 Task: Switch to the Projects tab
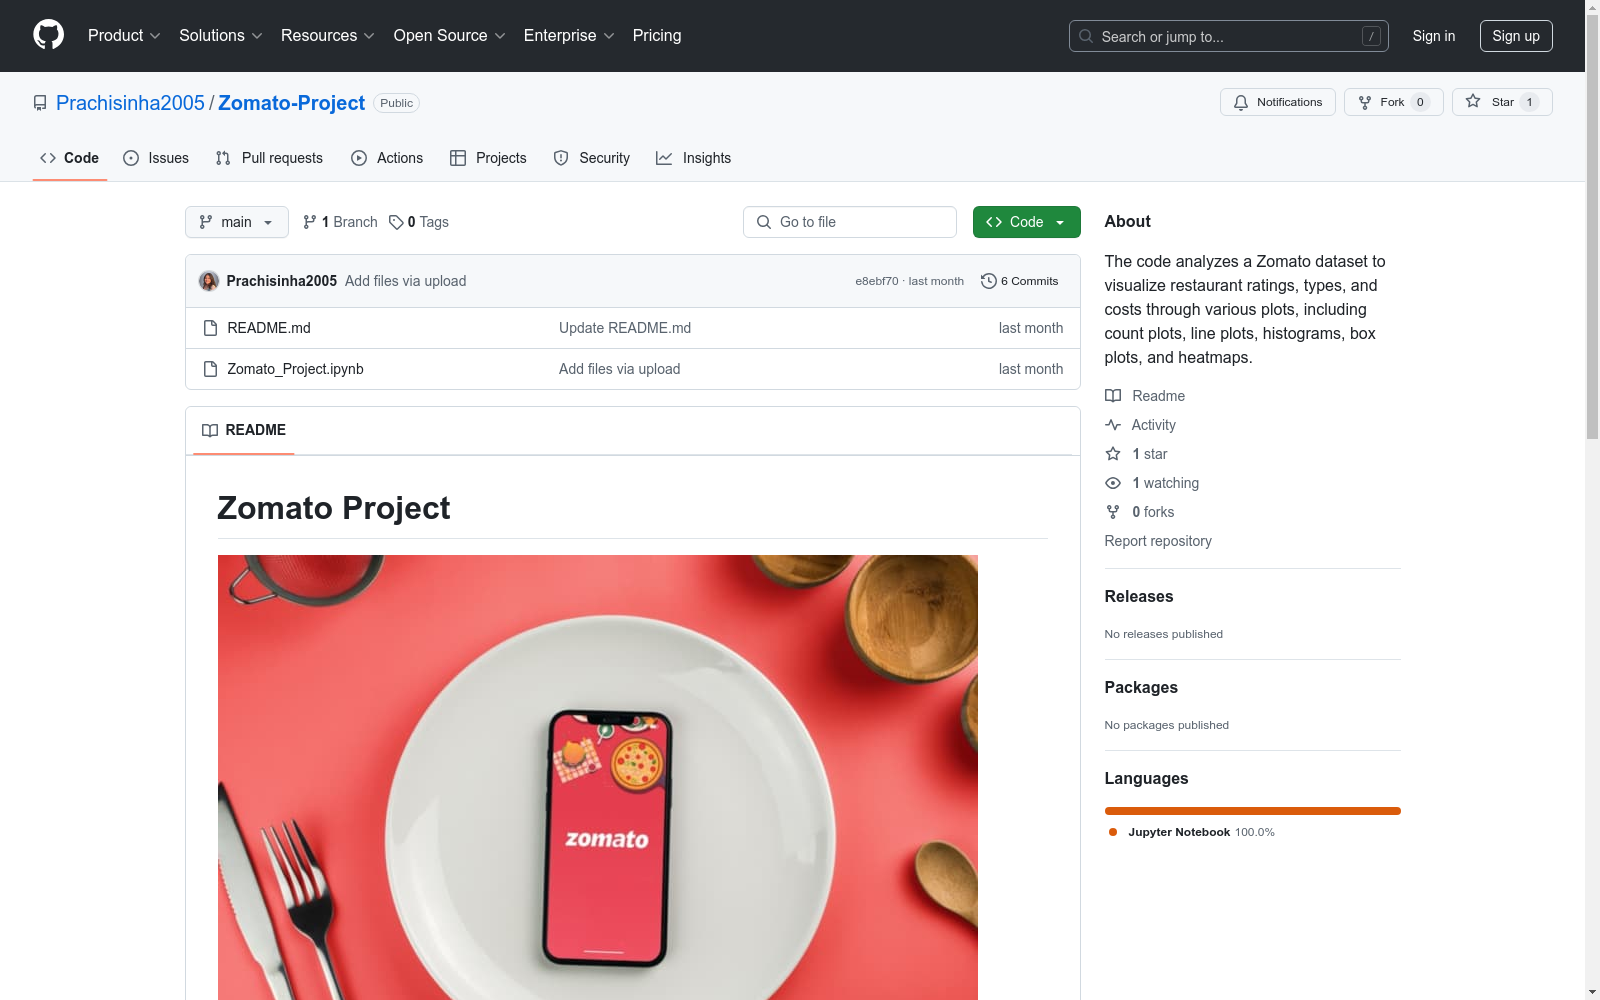coord(488,158)
